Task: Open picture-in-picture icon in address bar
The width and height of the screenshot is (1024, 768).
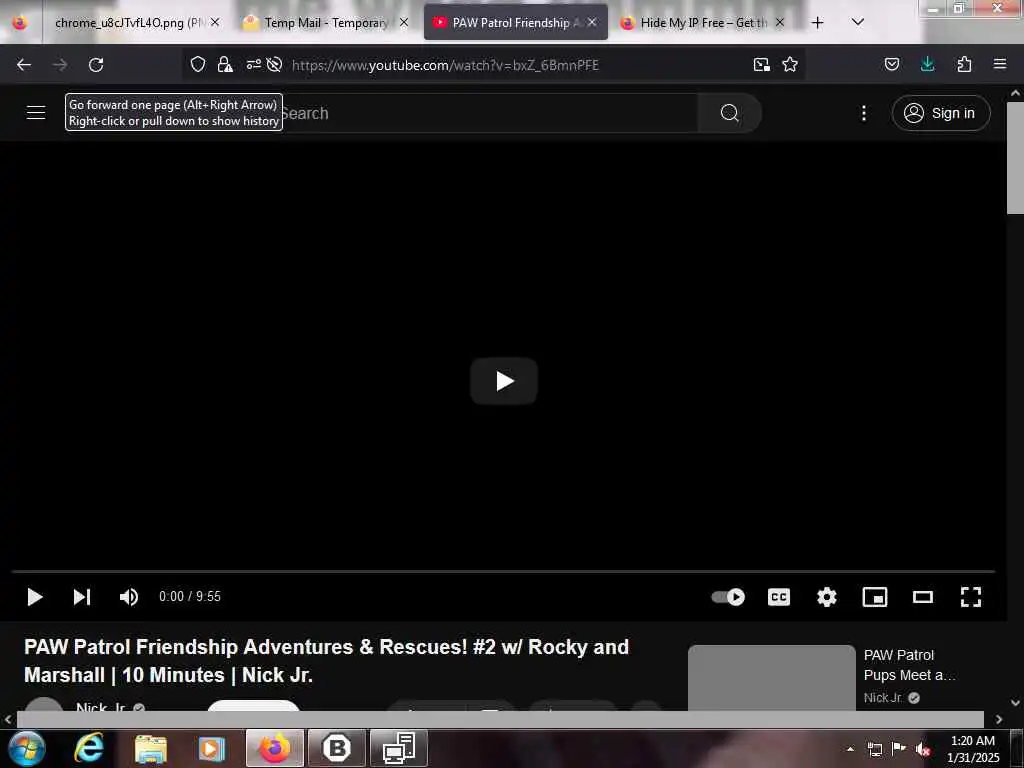Action: point(761,64)
